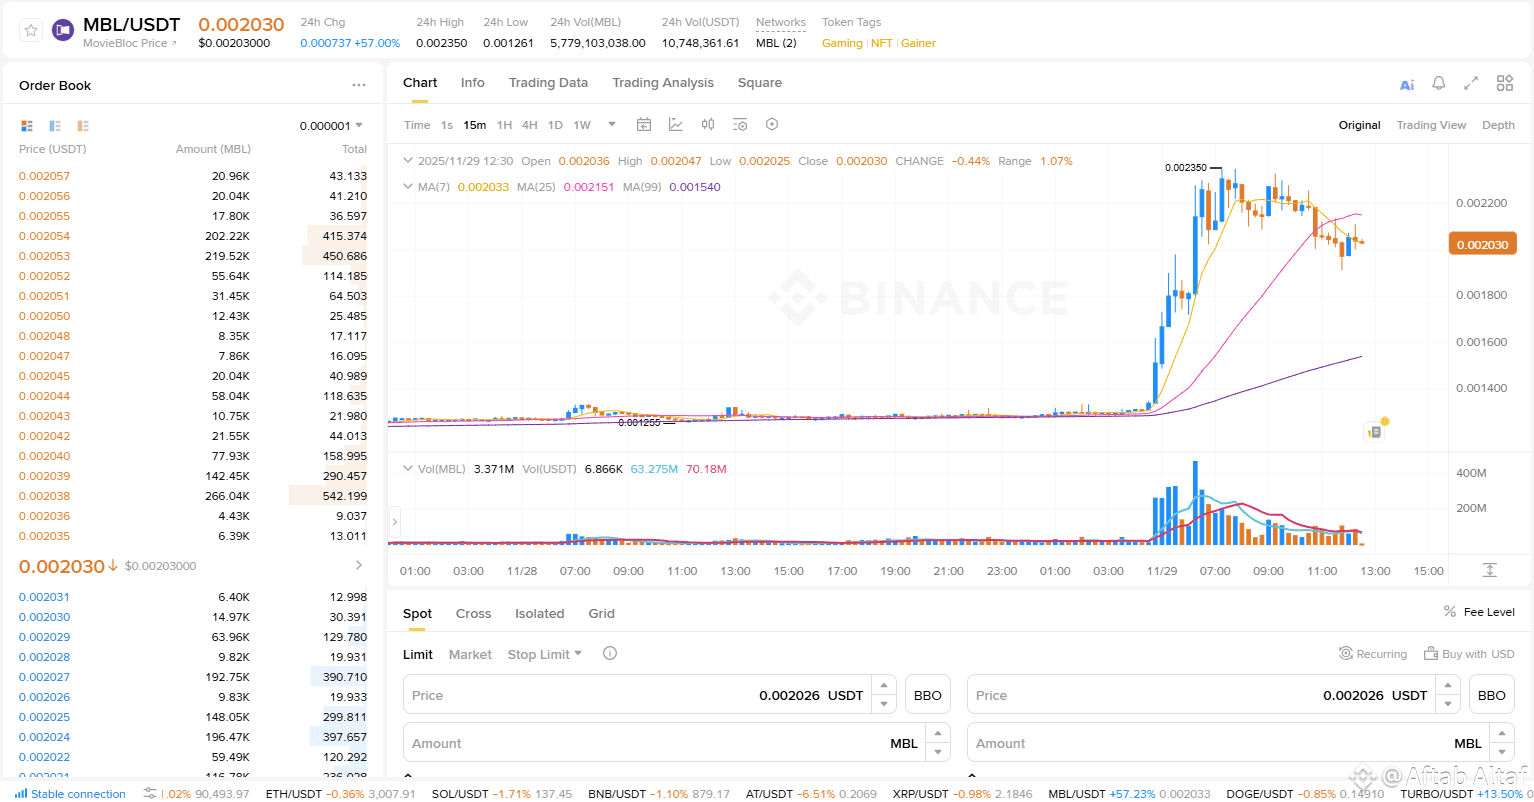
Task: Open the Order Book more options menu
Action: [359, 85]
